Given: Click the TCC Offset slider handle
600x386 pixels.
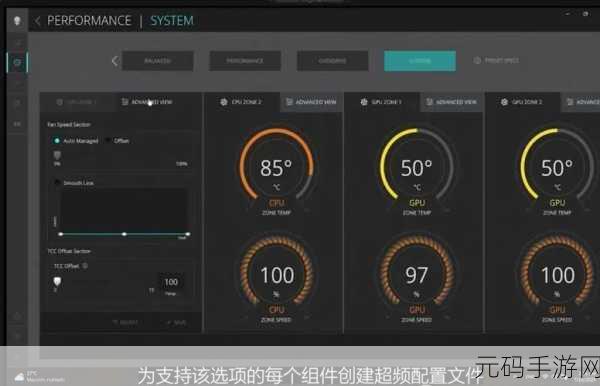Looking at the screenshot, I should click(57, 282).
